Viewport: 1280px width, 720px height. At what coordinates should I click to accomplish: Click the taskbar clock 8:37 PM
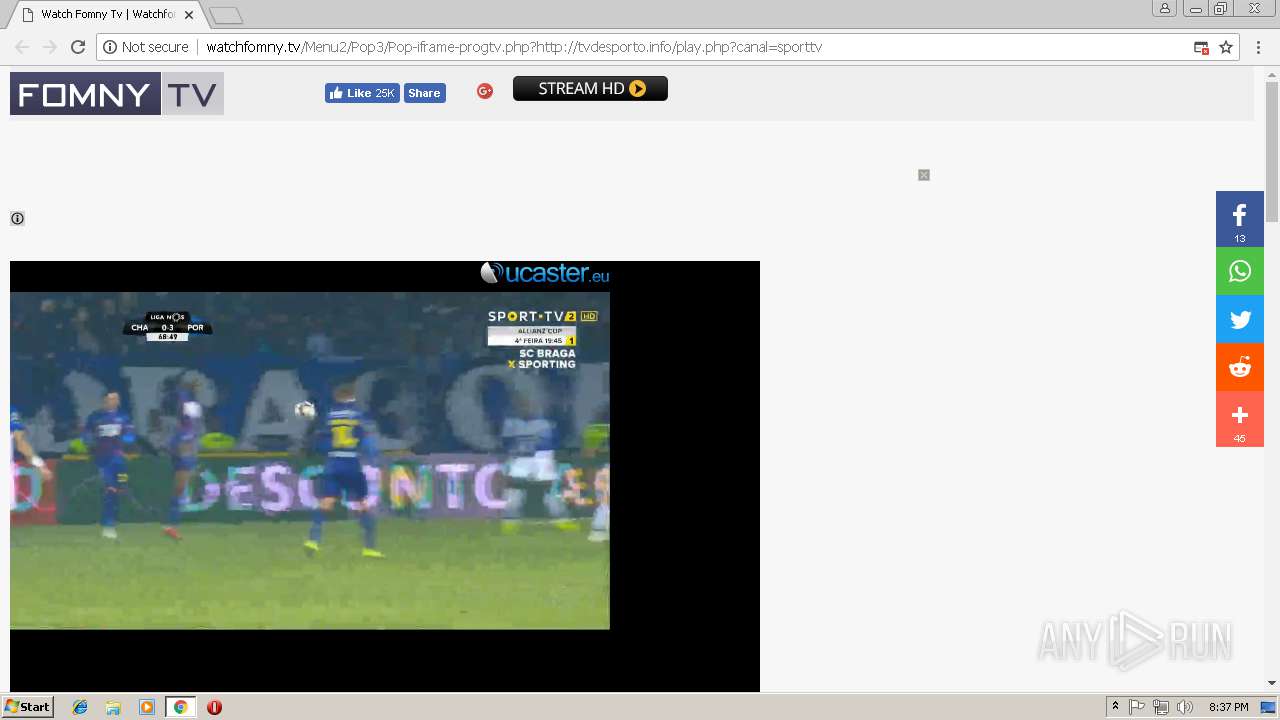(x=1228, y=707)
